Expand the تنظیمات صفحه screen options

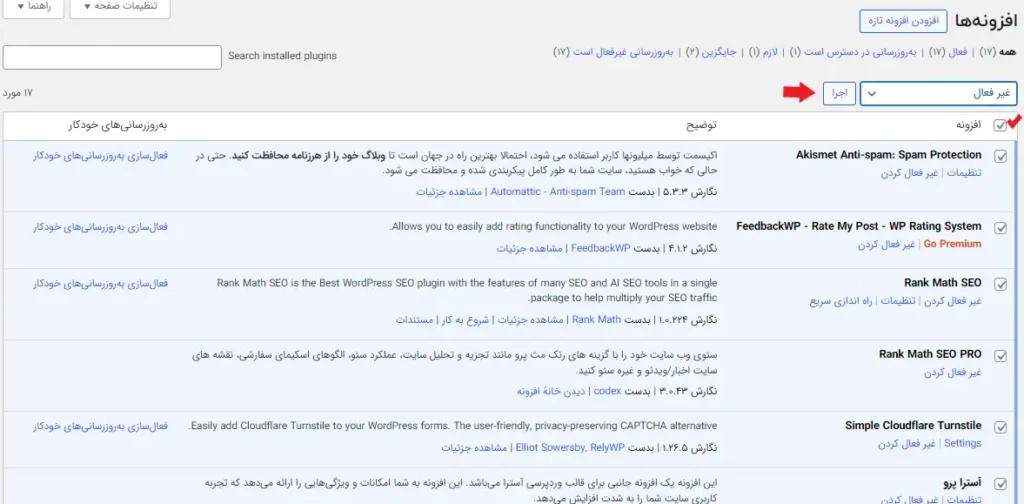point(120,7)
